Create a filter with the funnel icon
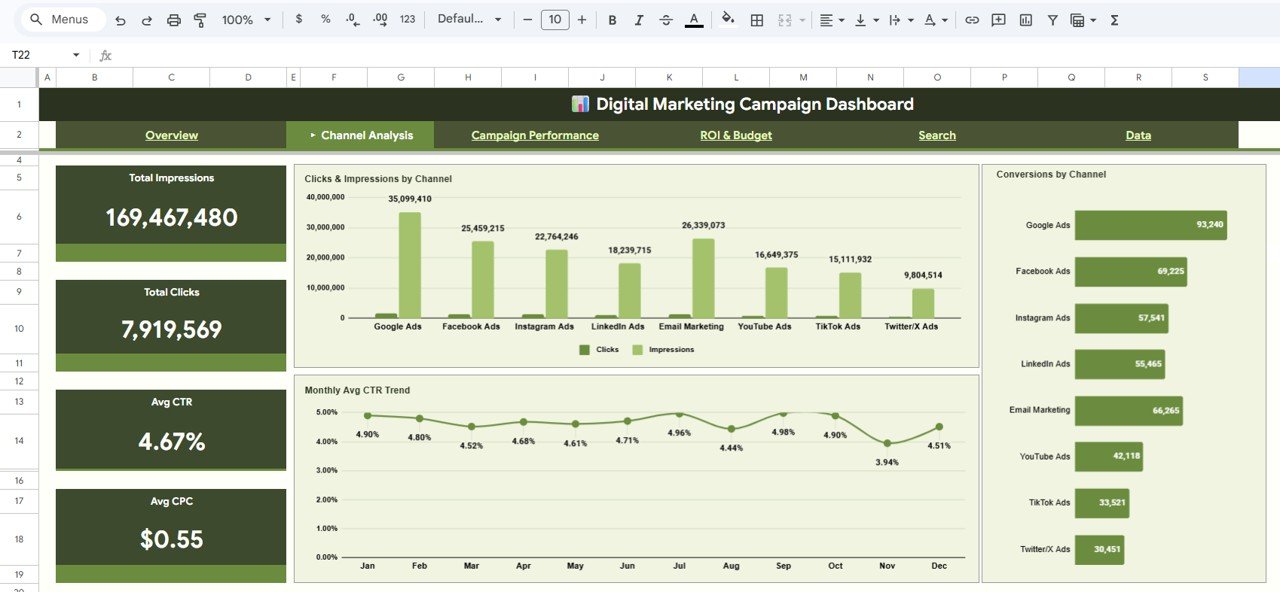 pyautogui.click(x=1052, y=19)
